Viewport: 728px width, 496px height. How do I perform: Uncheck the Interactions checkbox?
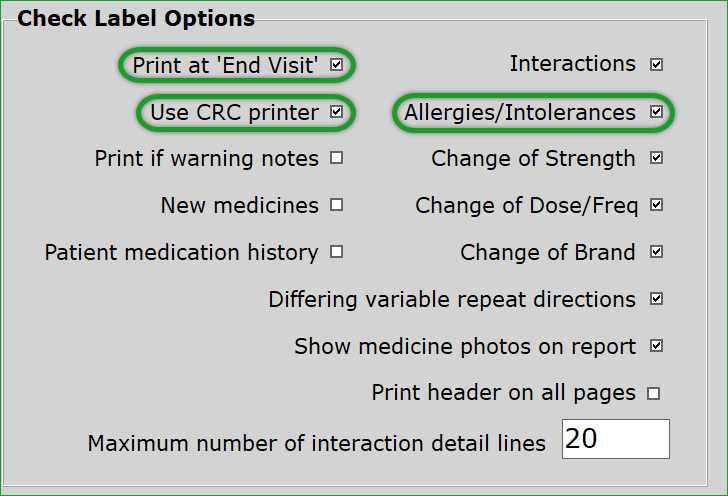(x=656, y=65)
